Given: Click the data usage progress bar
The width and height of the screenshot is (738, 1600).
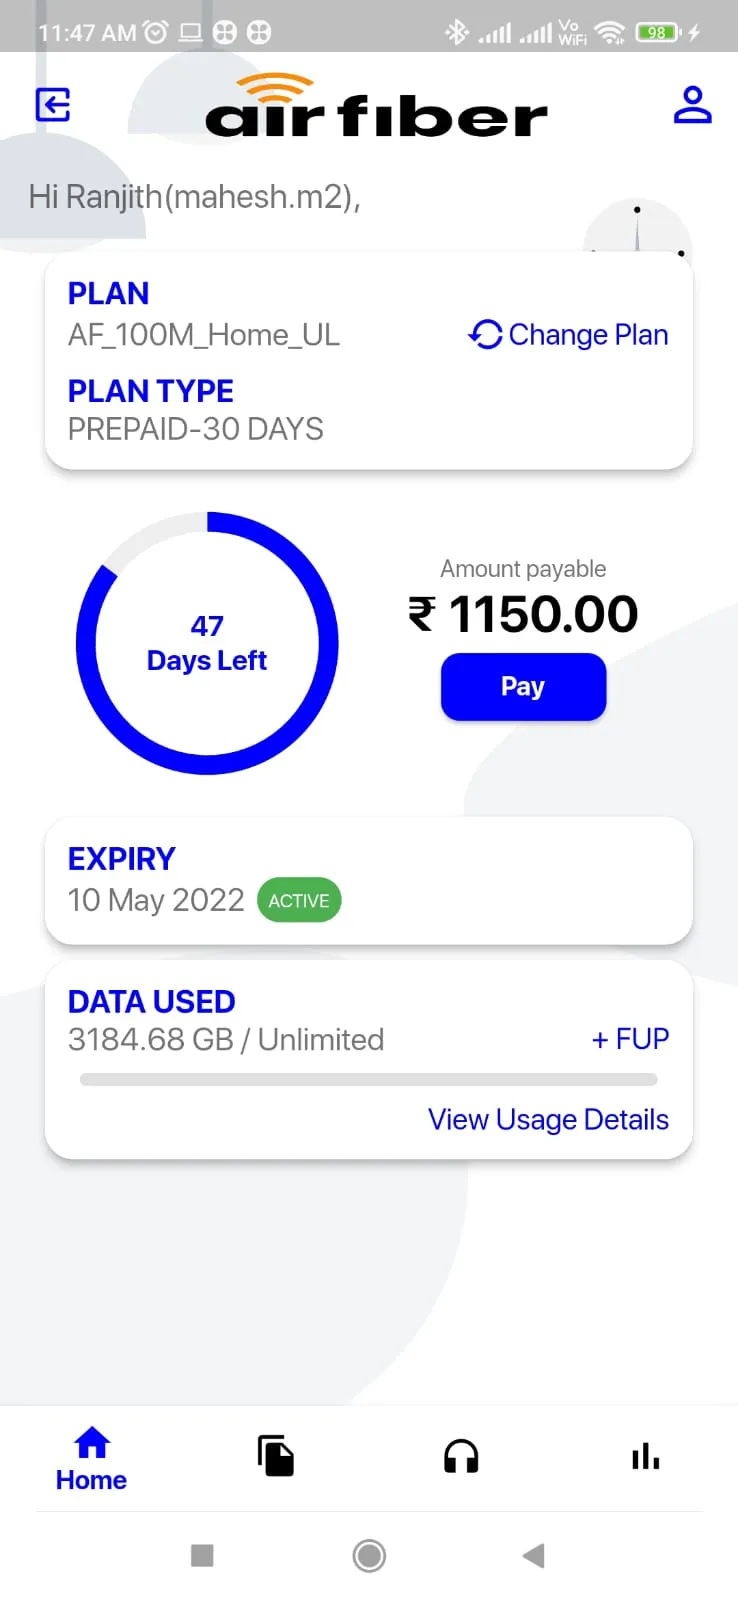Looking at the screenshot, I should point(369,1079).
